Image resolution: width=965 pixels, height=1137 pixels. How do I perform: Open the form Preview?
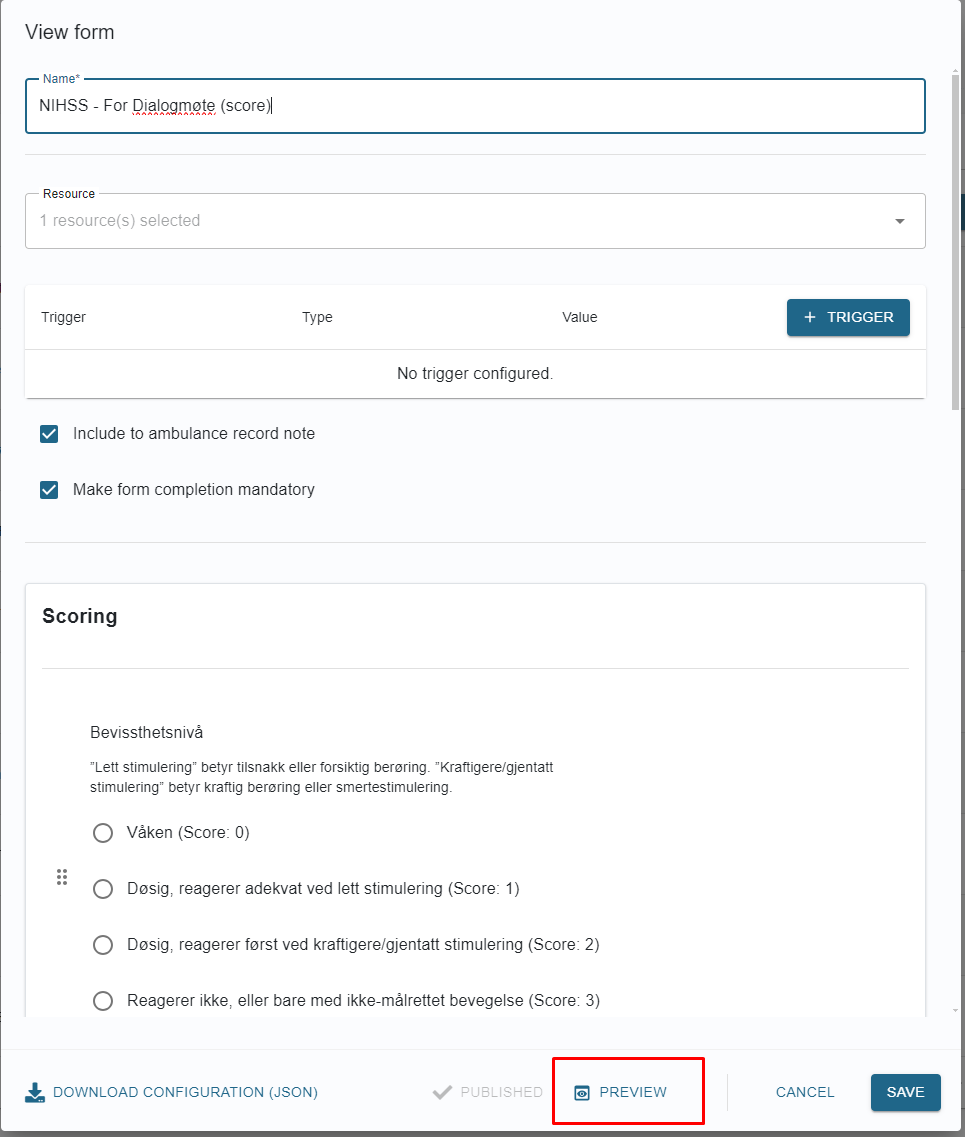[621, 1092]
